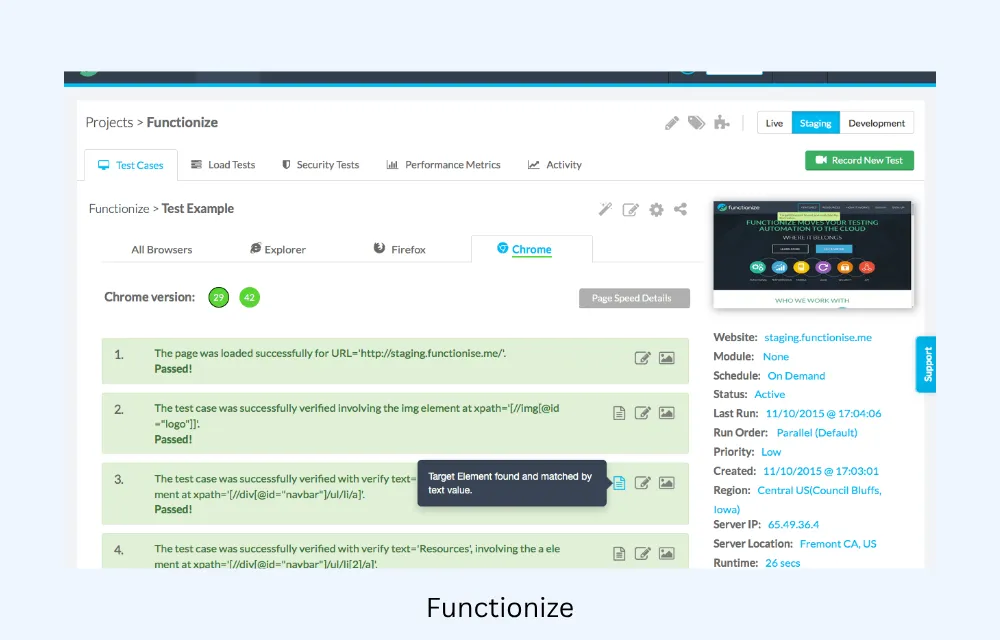Select the Firefox browser tab
This screenshot has width=1000, height=640.
400,249
